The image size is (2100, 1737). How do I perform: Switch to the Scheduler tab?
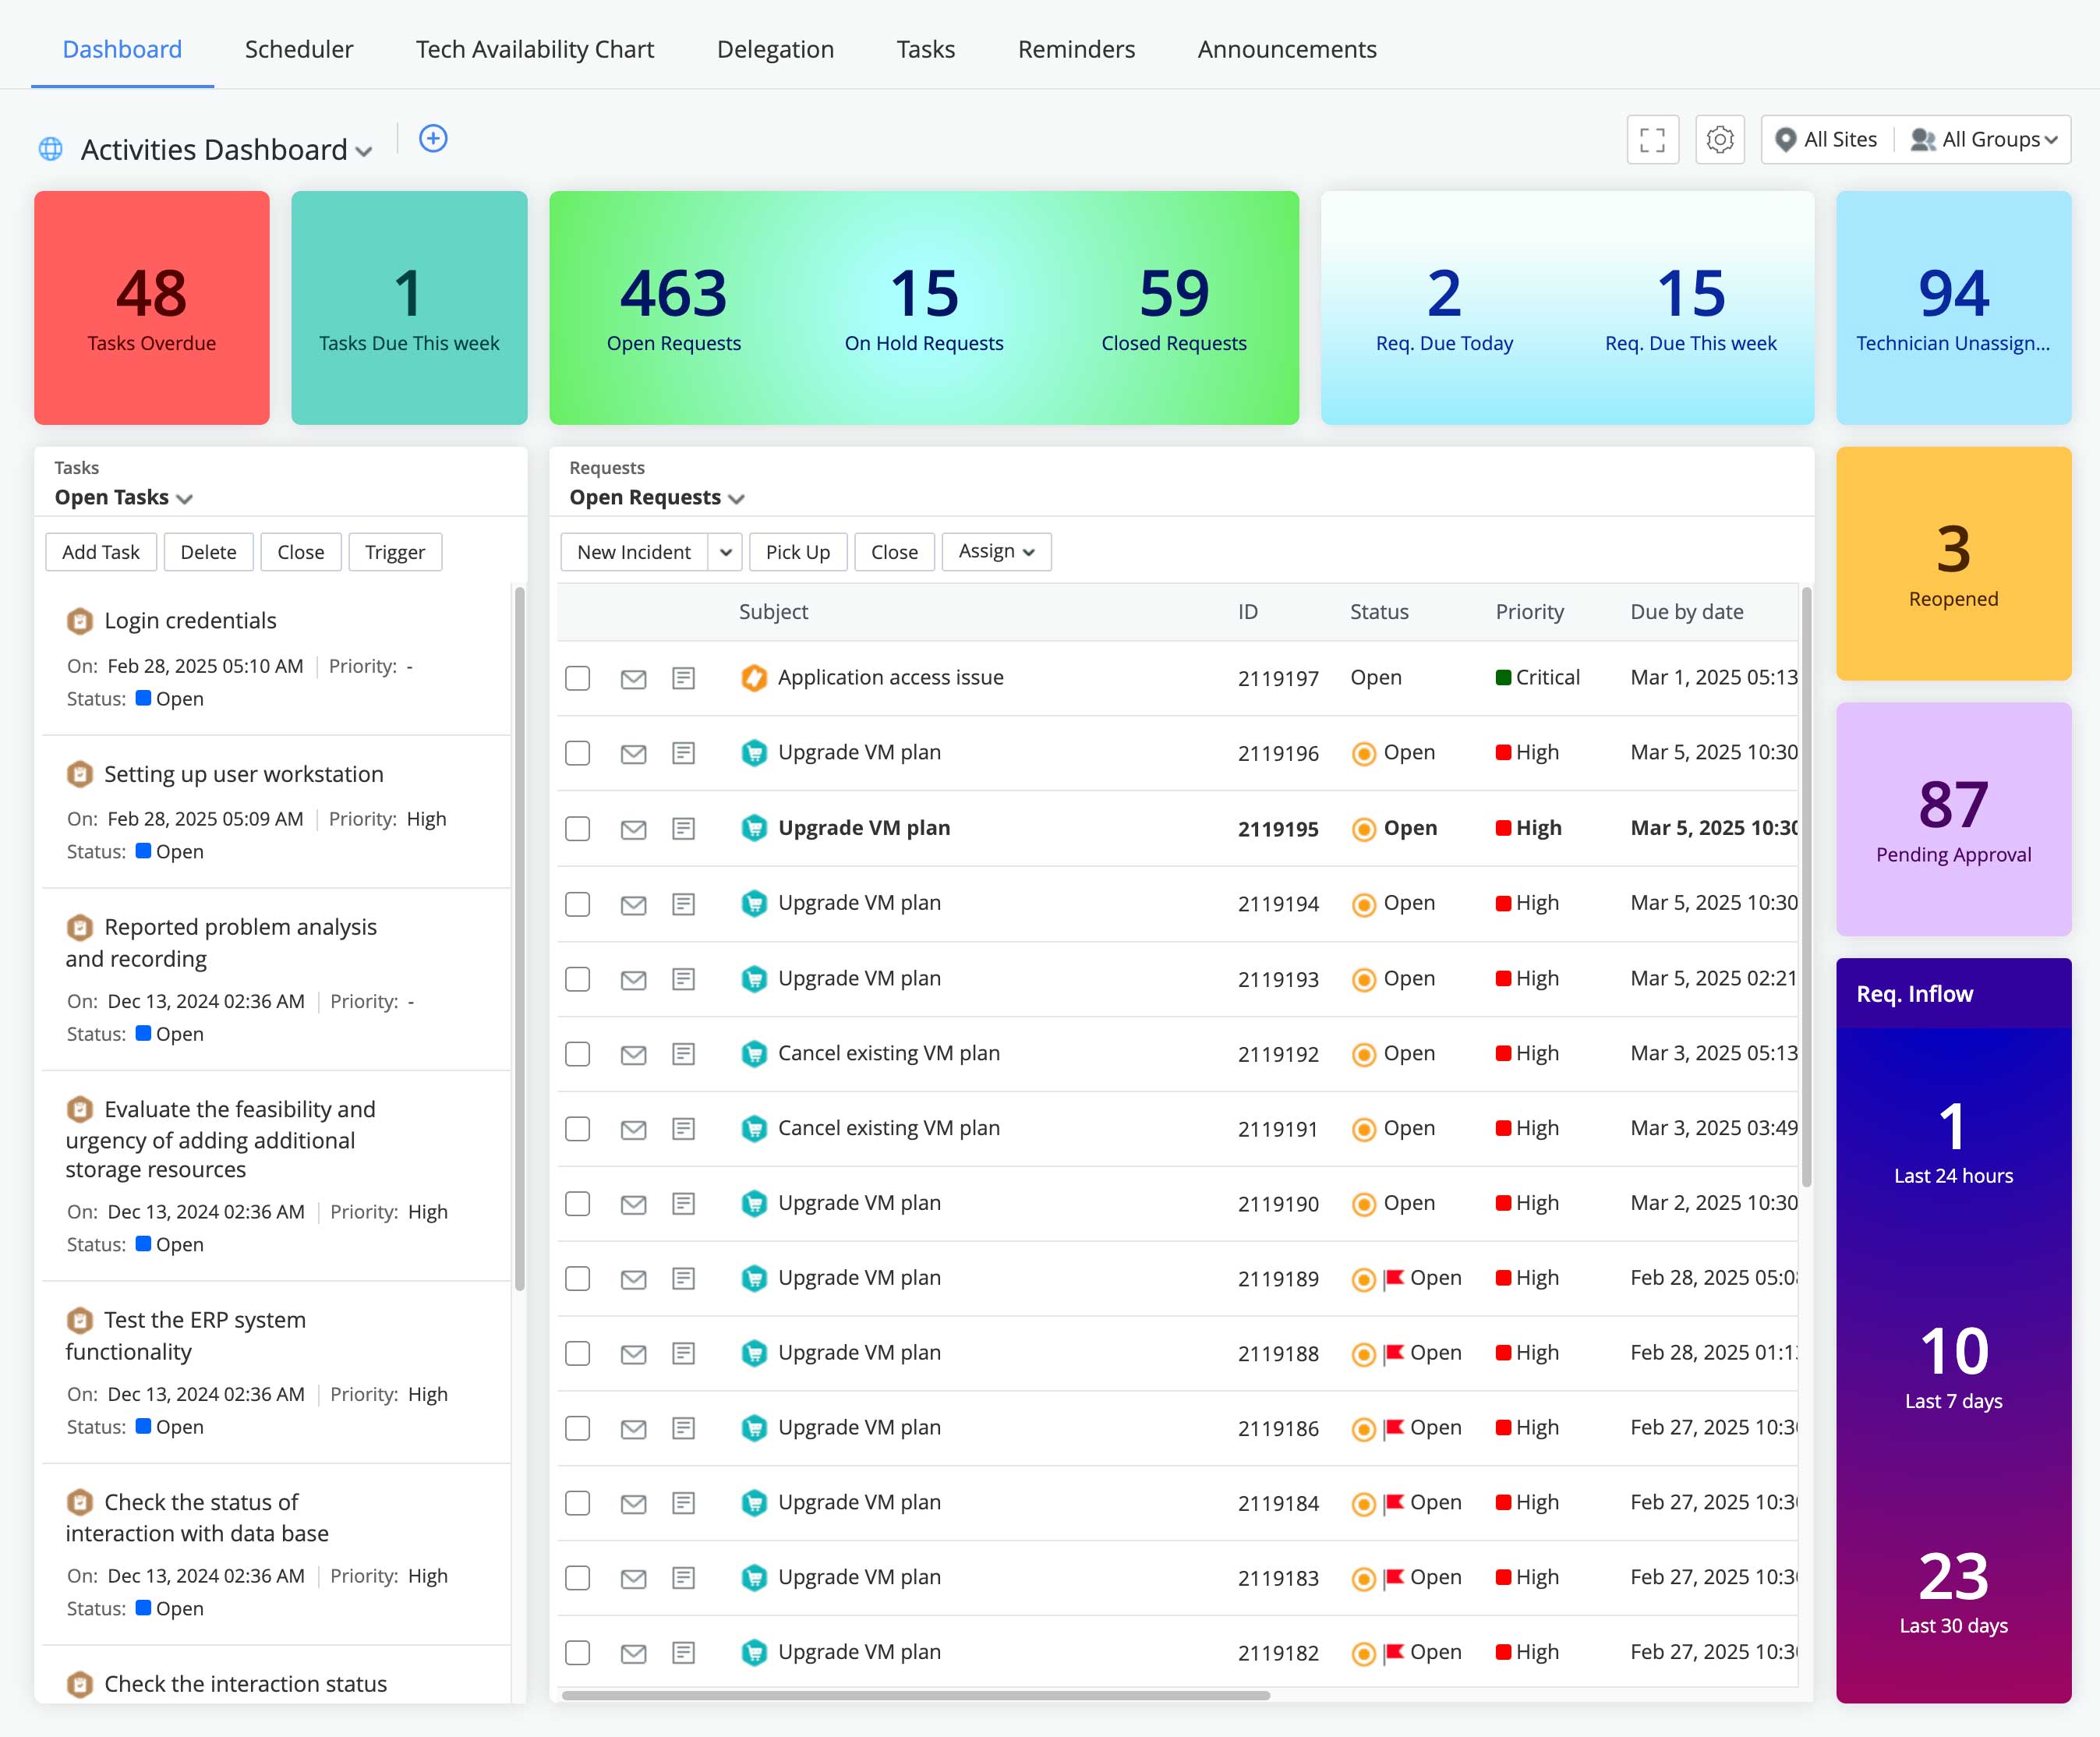pos(299,49)
